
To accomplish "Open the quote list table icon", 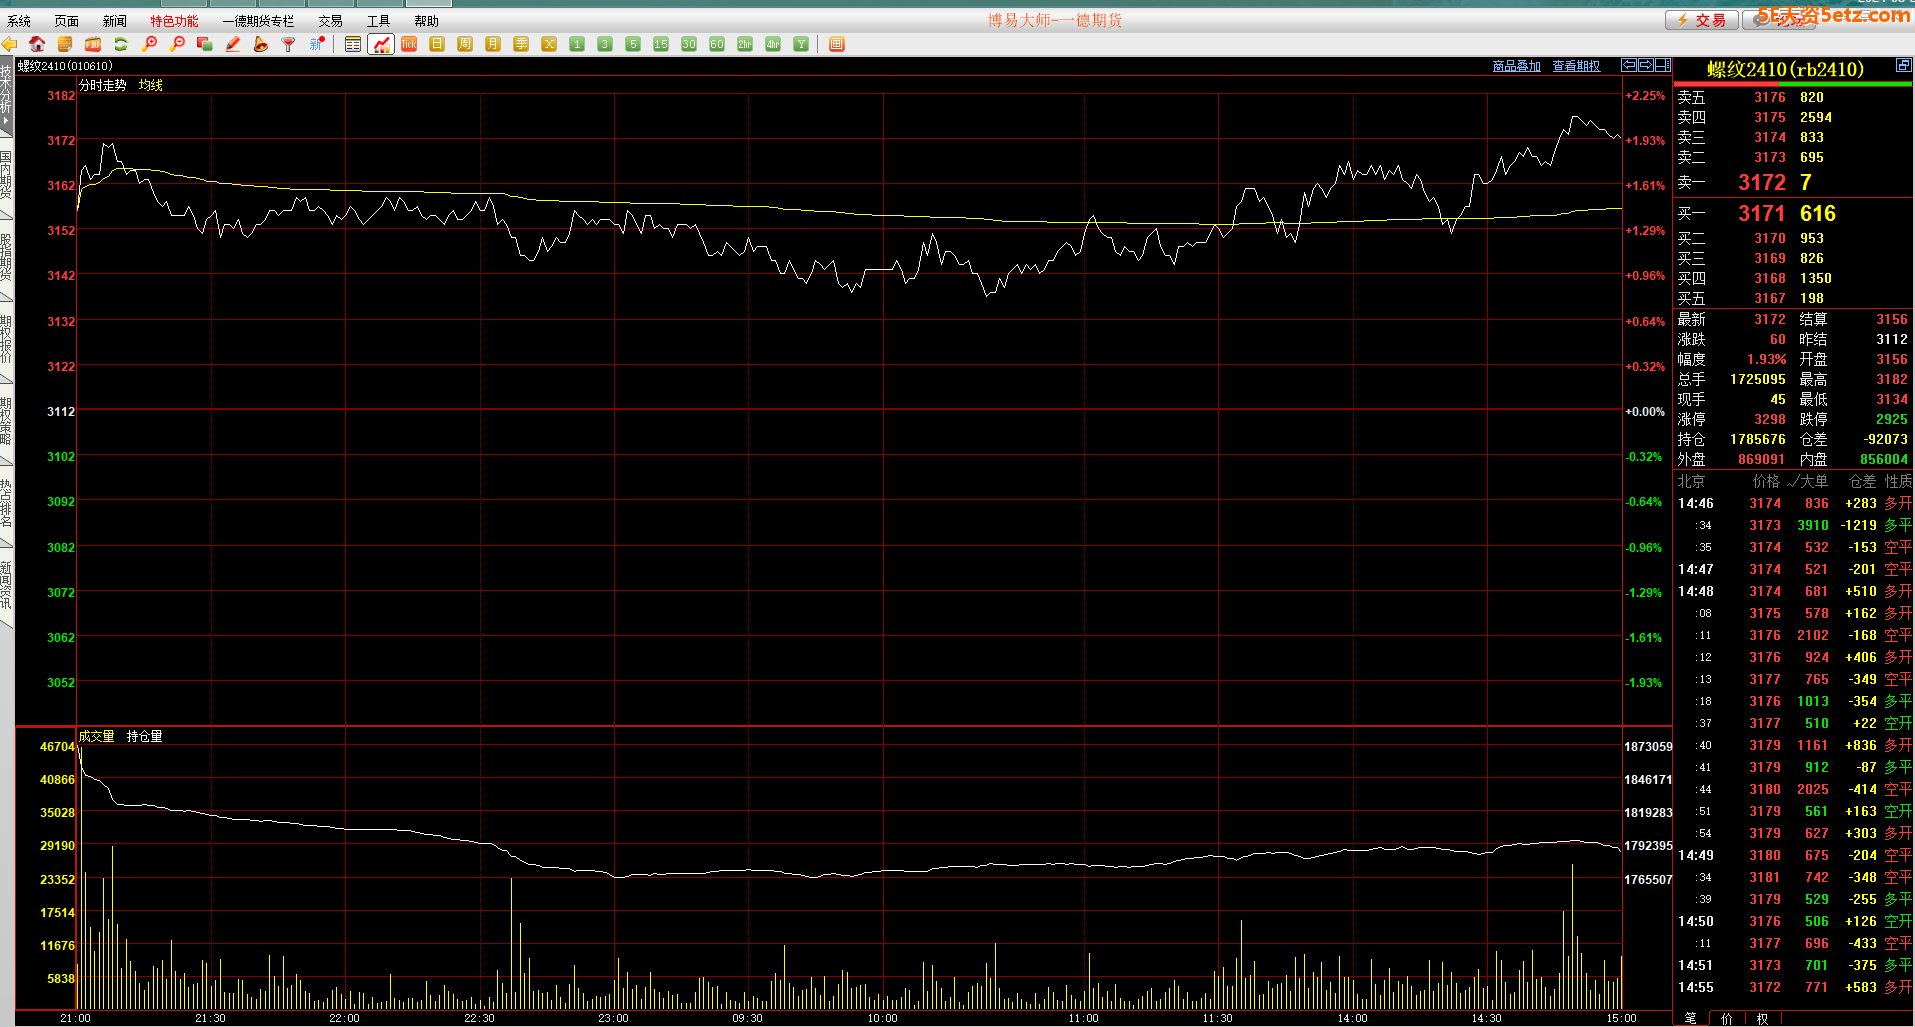I will [x=353, y=44].
